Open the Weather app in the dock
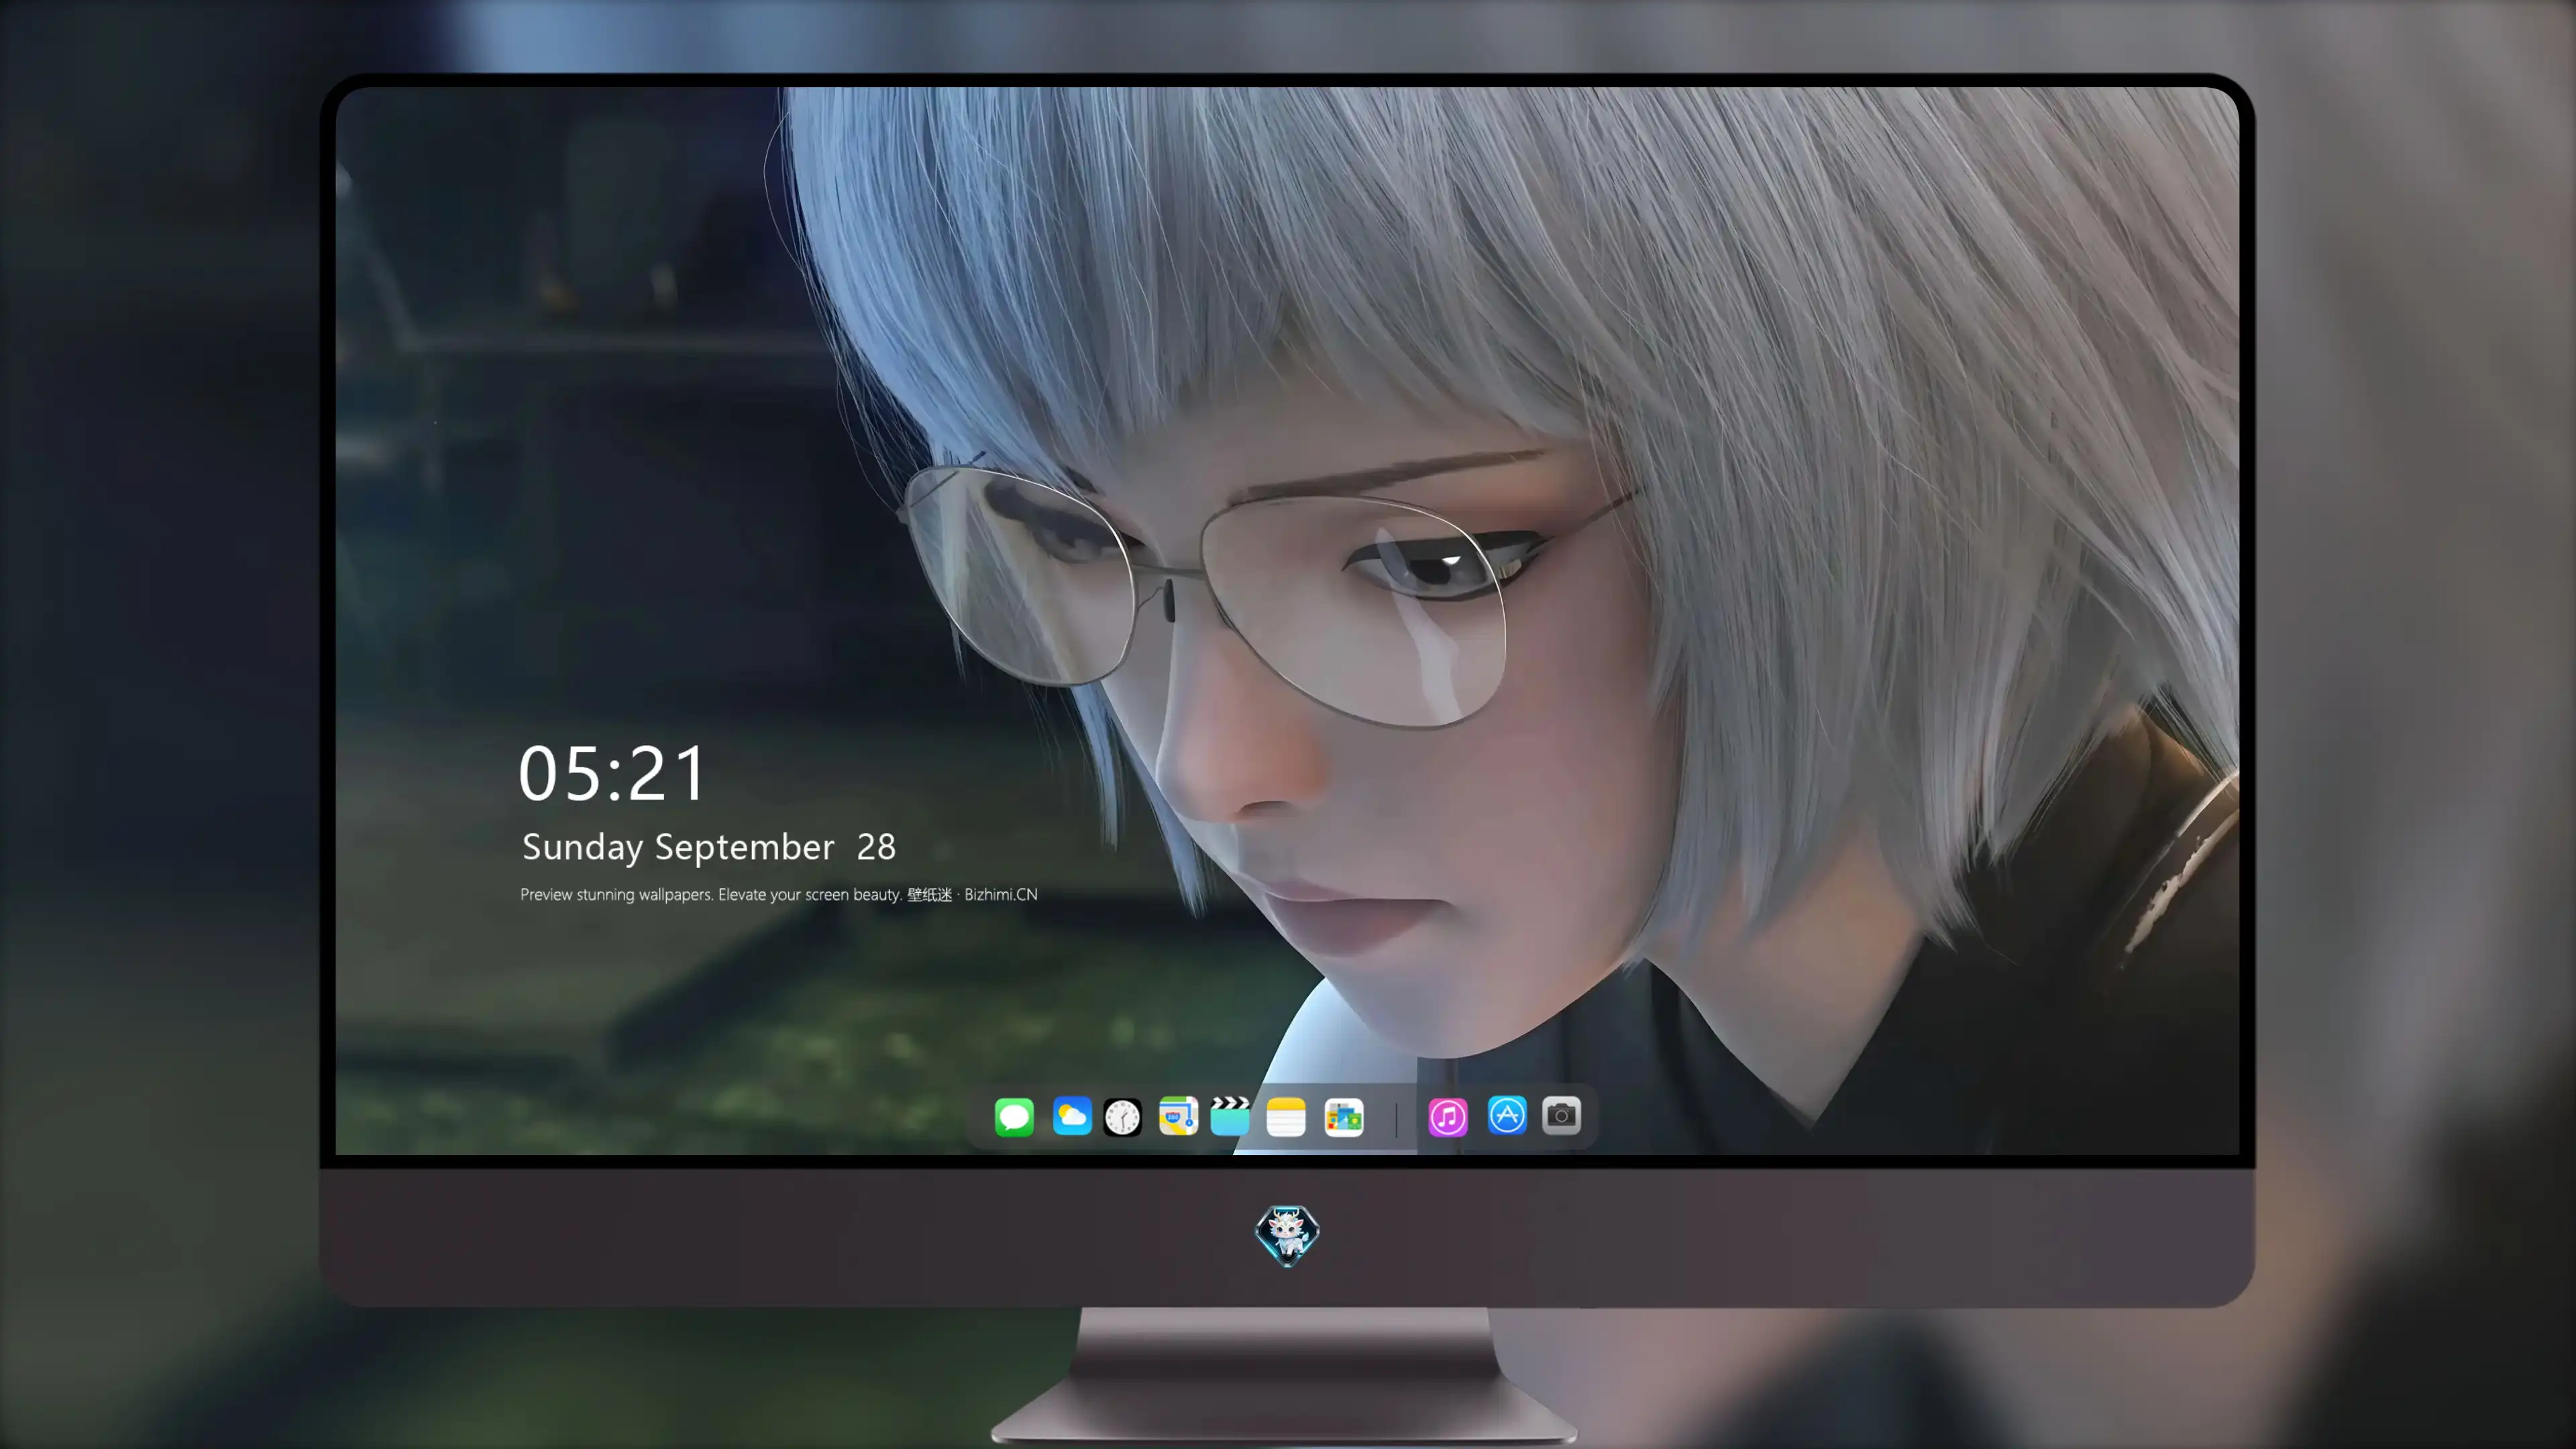 (x=1072, y=1116)
